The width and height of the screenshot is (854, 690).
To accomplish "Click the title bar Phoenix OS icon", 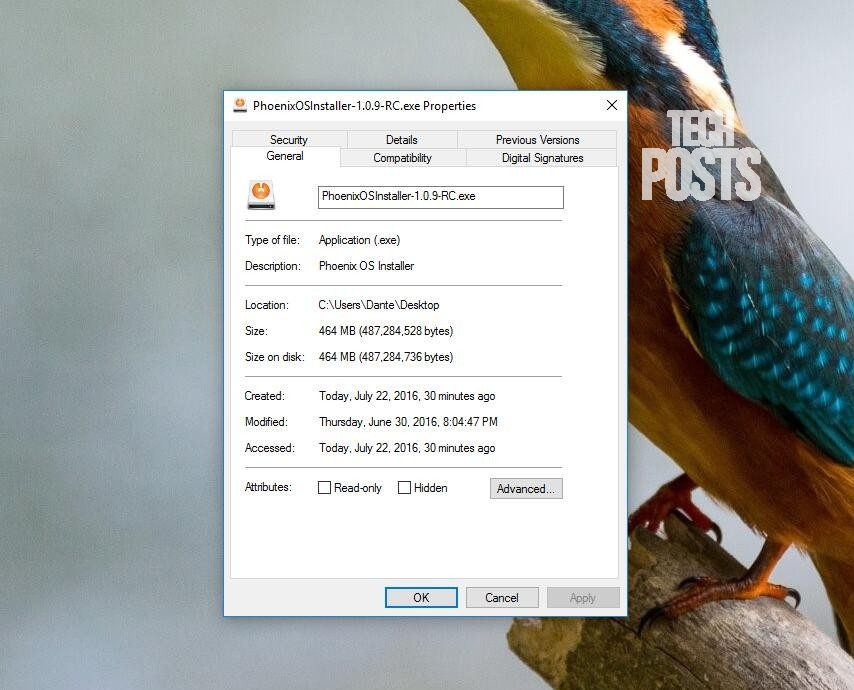I will click(240, 105).
